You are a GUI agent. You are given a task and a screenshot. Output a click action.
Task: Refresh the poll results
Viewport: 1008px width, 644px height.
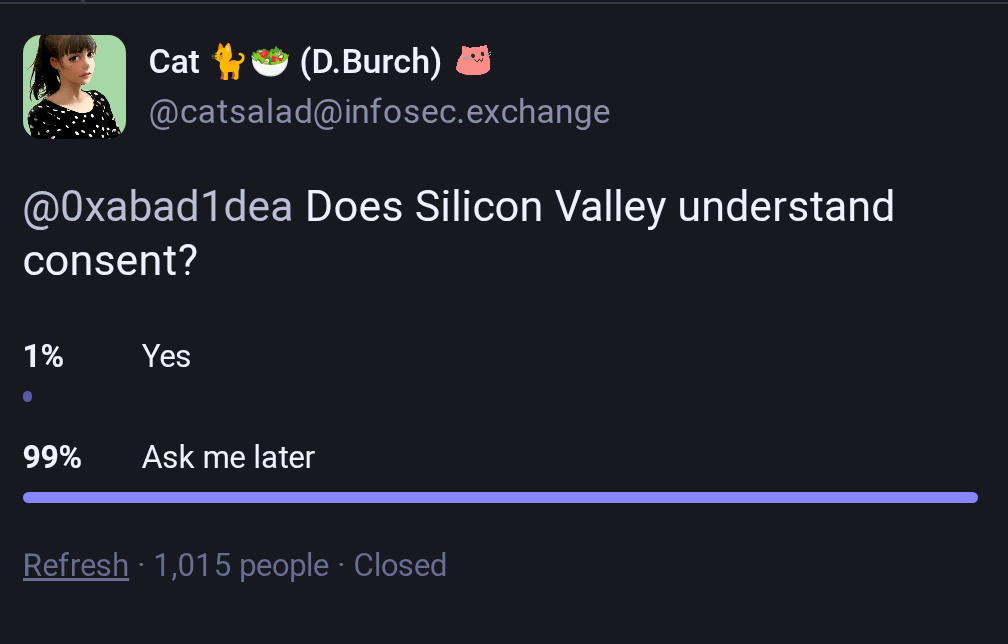tap(76, 566)
